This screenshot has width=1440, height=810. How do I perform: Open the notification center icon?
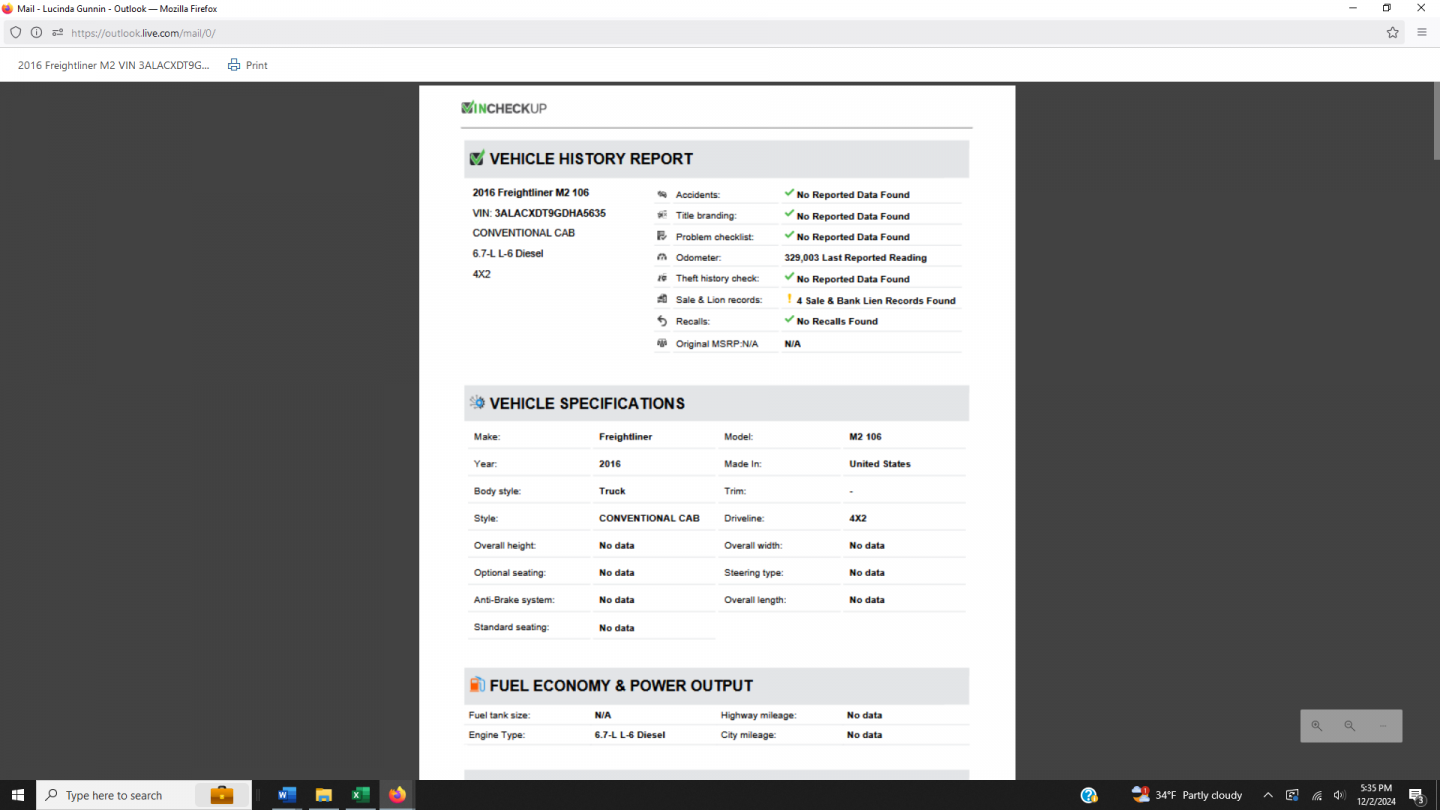point(1417,795)
